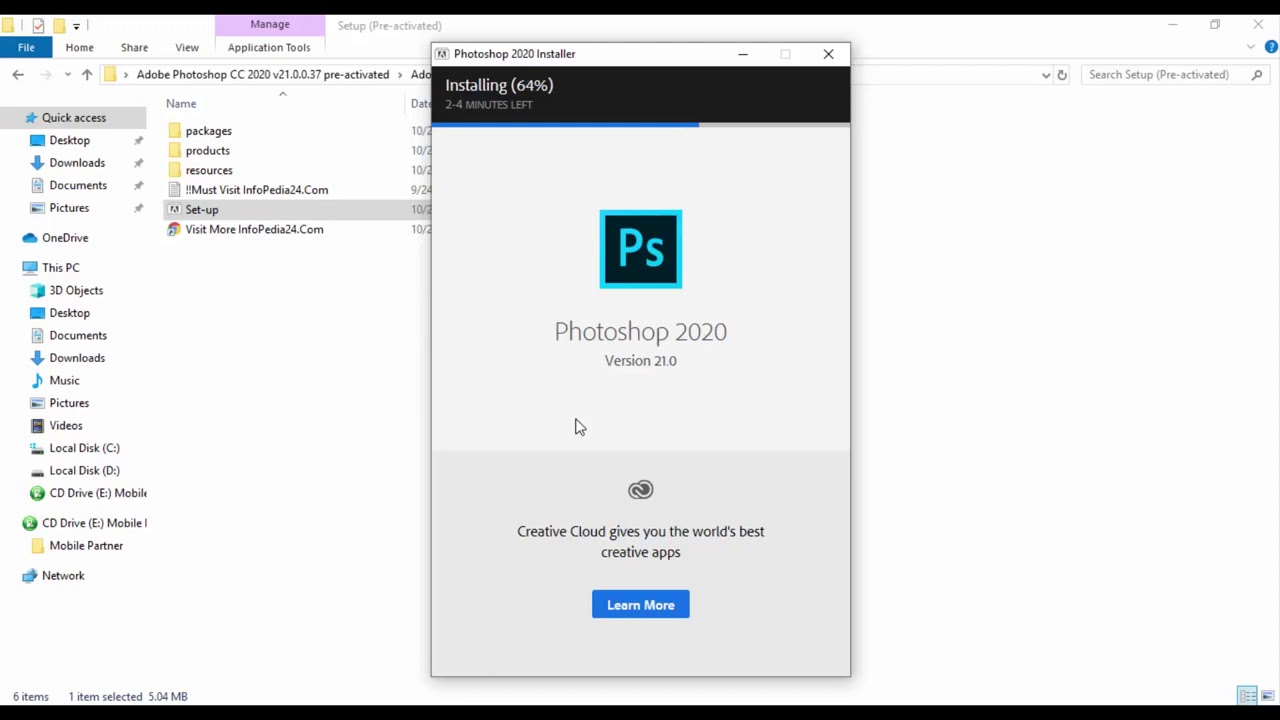Open Downloads listed under This PC

coord(77,358)
